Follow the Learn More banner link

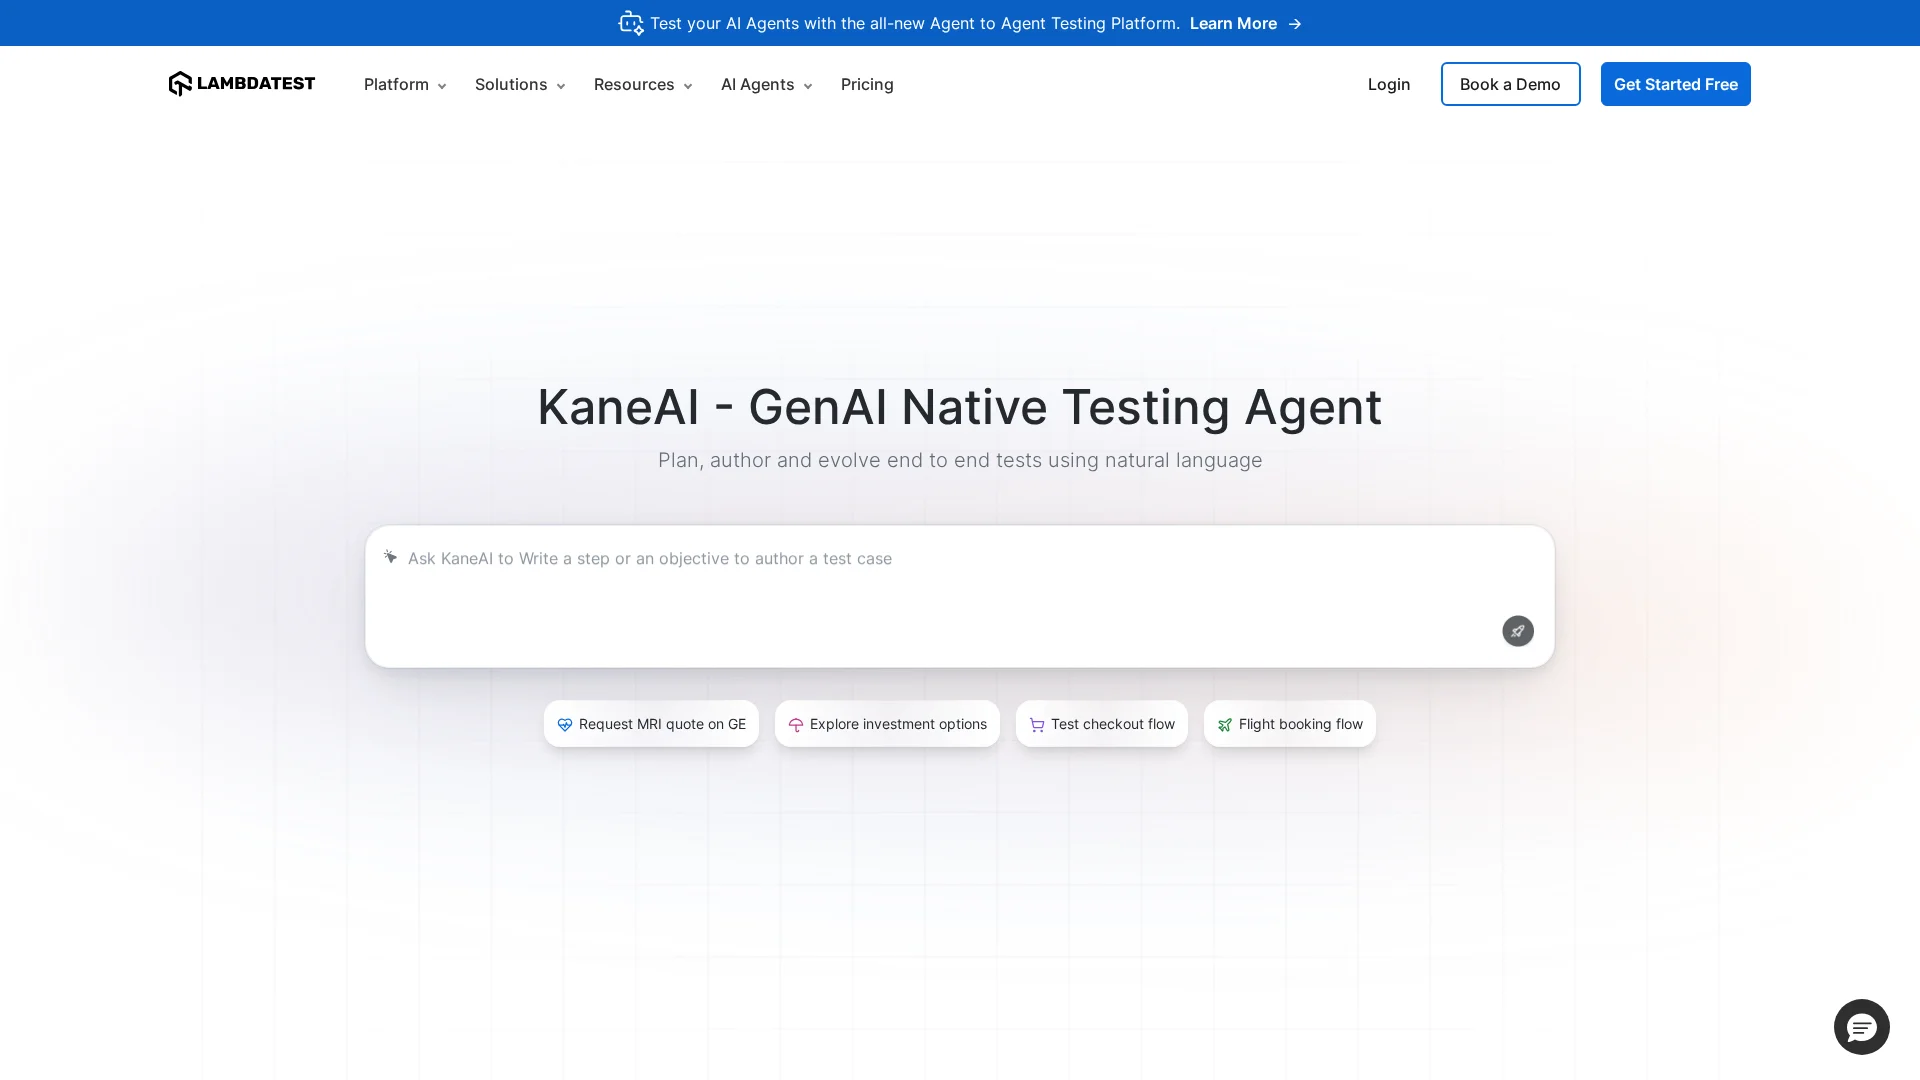click(x=1233, y=24)
